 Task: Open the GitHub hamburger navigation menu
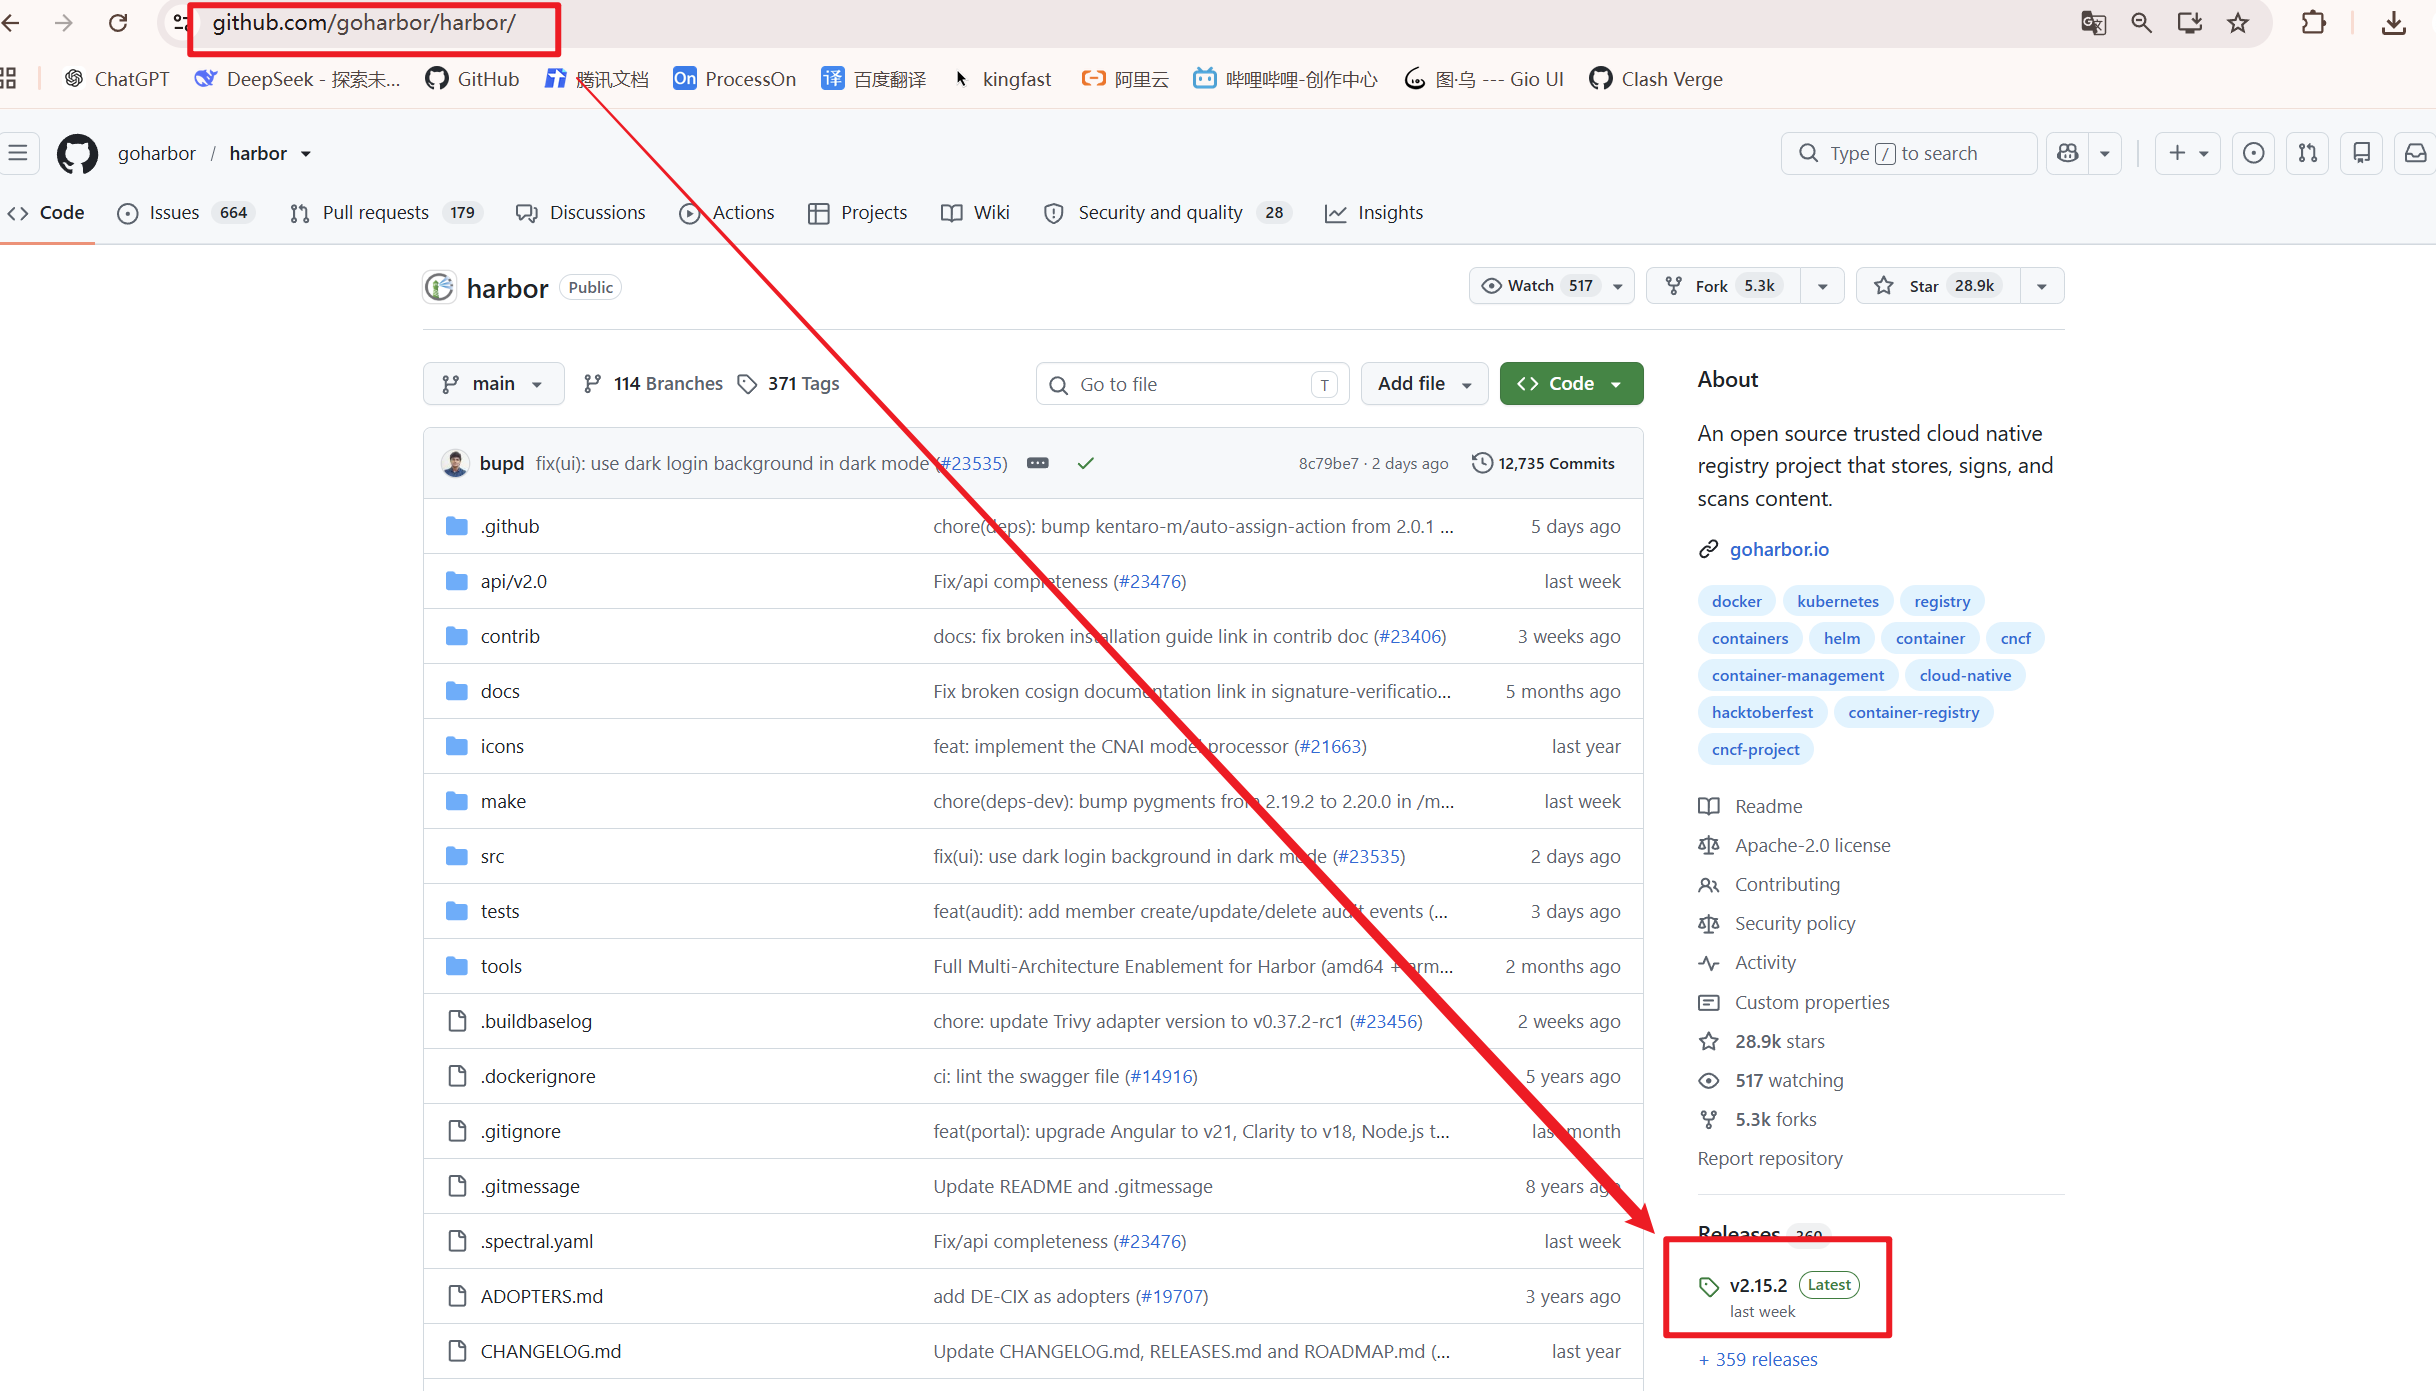click(18, 153)
